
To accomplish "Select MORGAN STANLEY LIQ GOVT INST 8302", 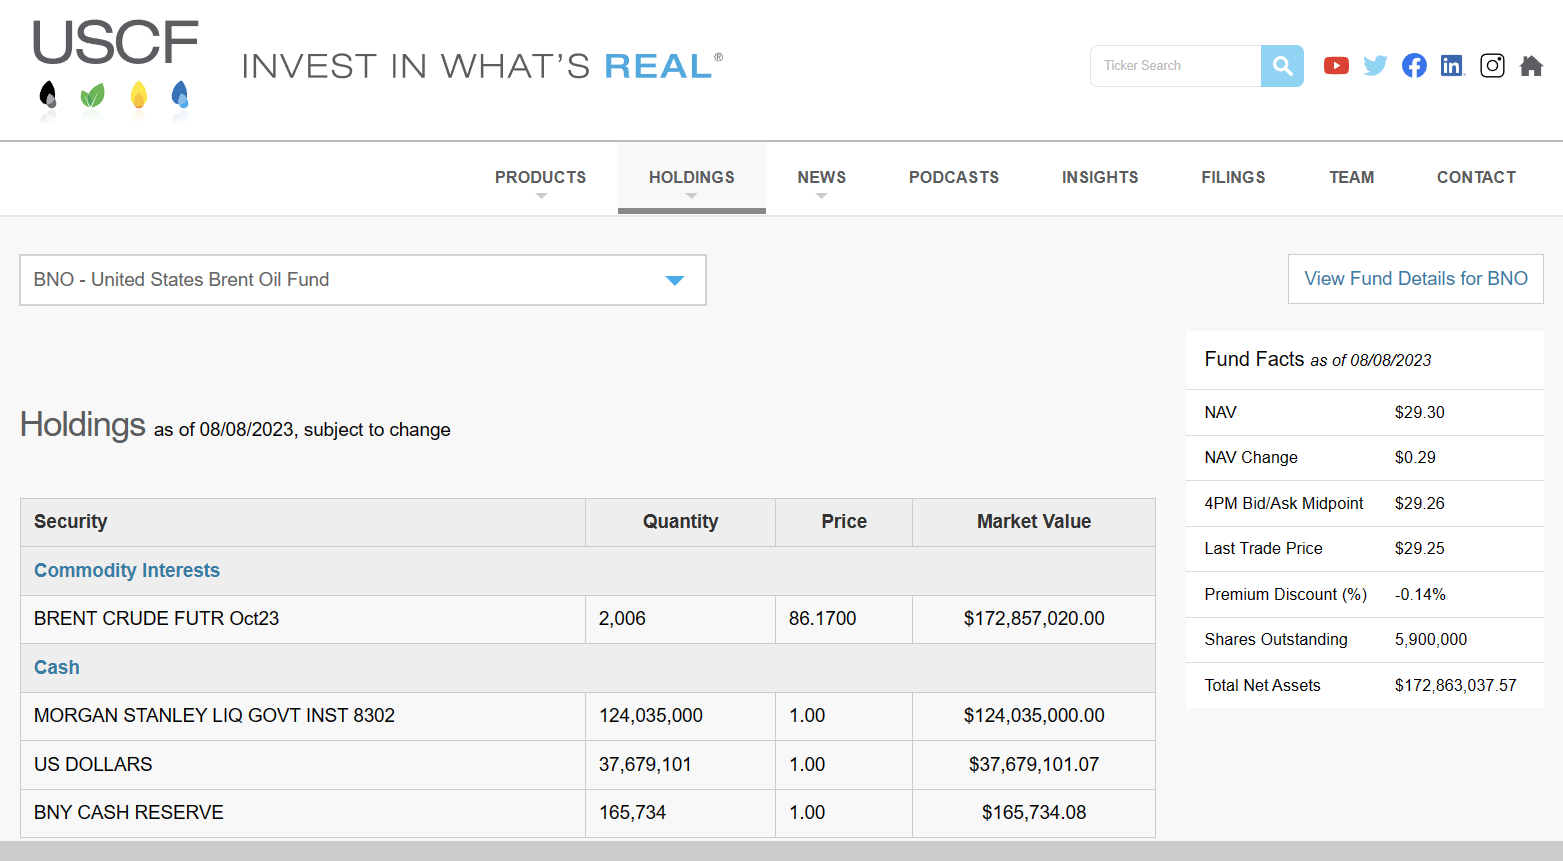I will (x=214, y=716).
